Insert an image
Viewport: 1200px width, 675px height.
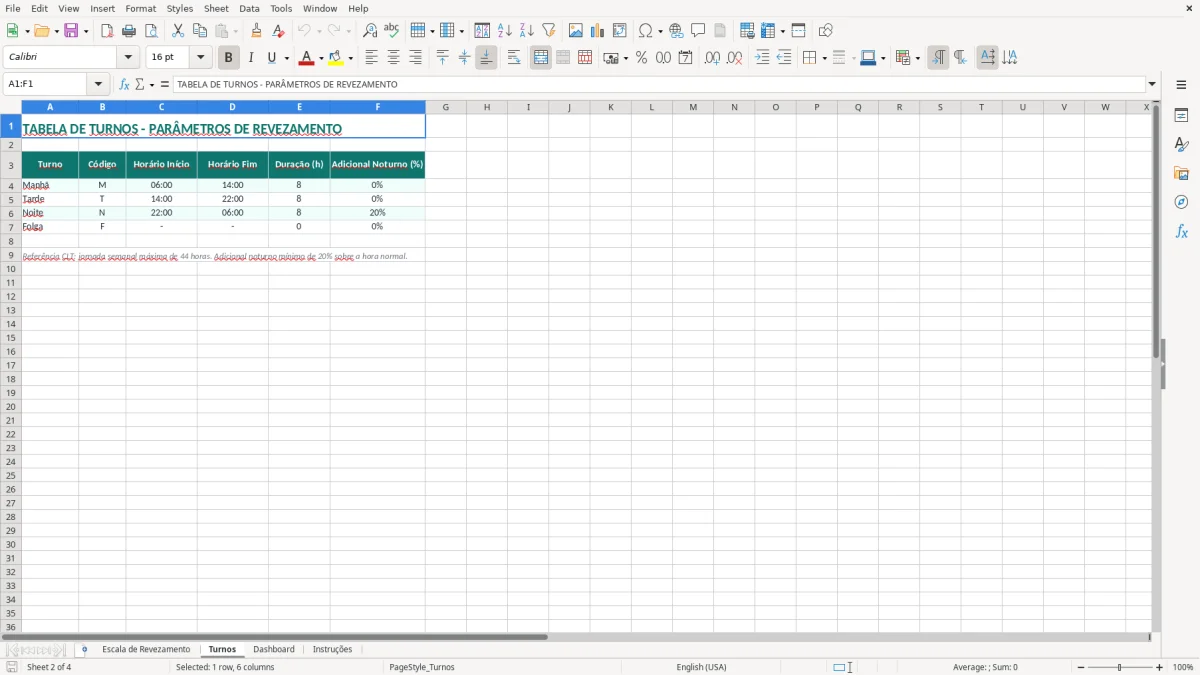(x=576, y=31)
